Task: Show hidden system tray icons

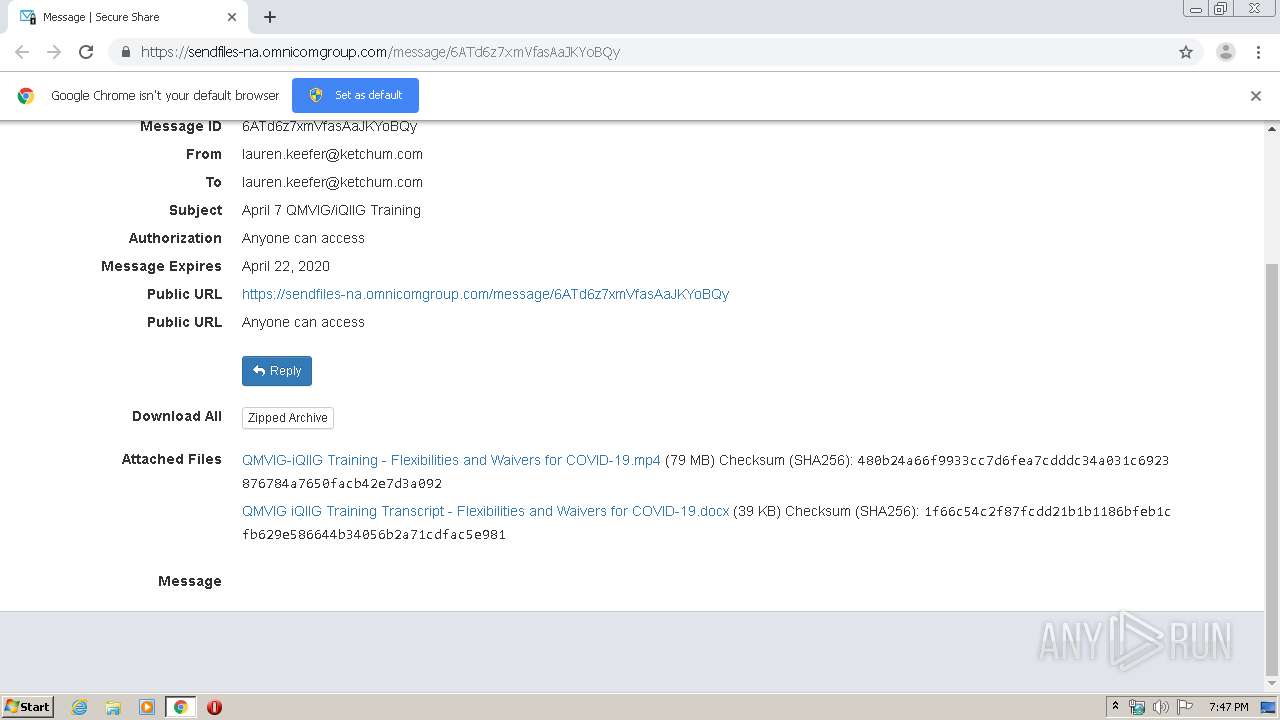Action: [x=1115, y=707]
